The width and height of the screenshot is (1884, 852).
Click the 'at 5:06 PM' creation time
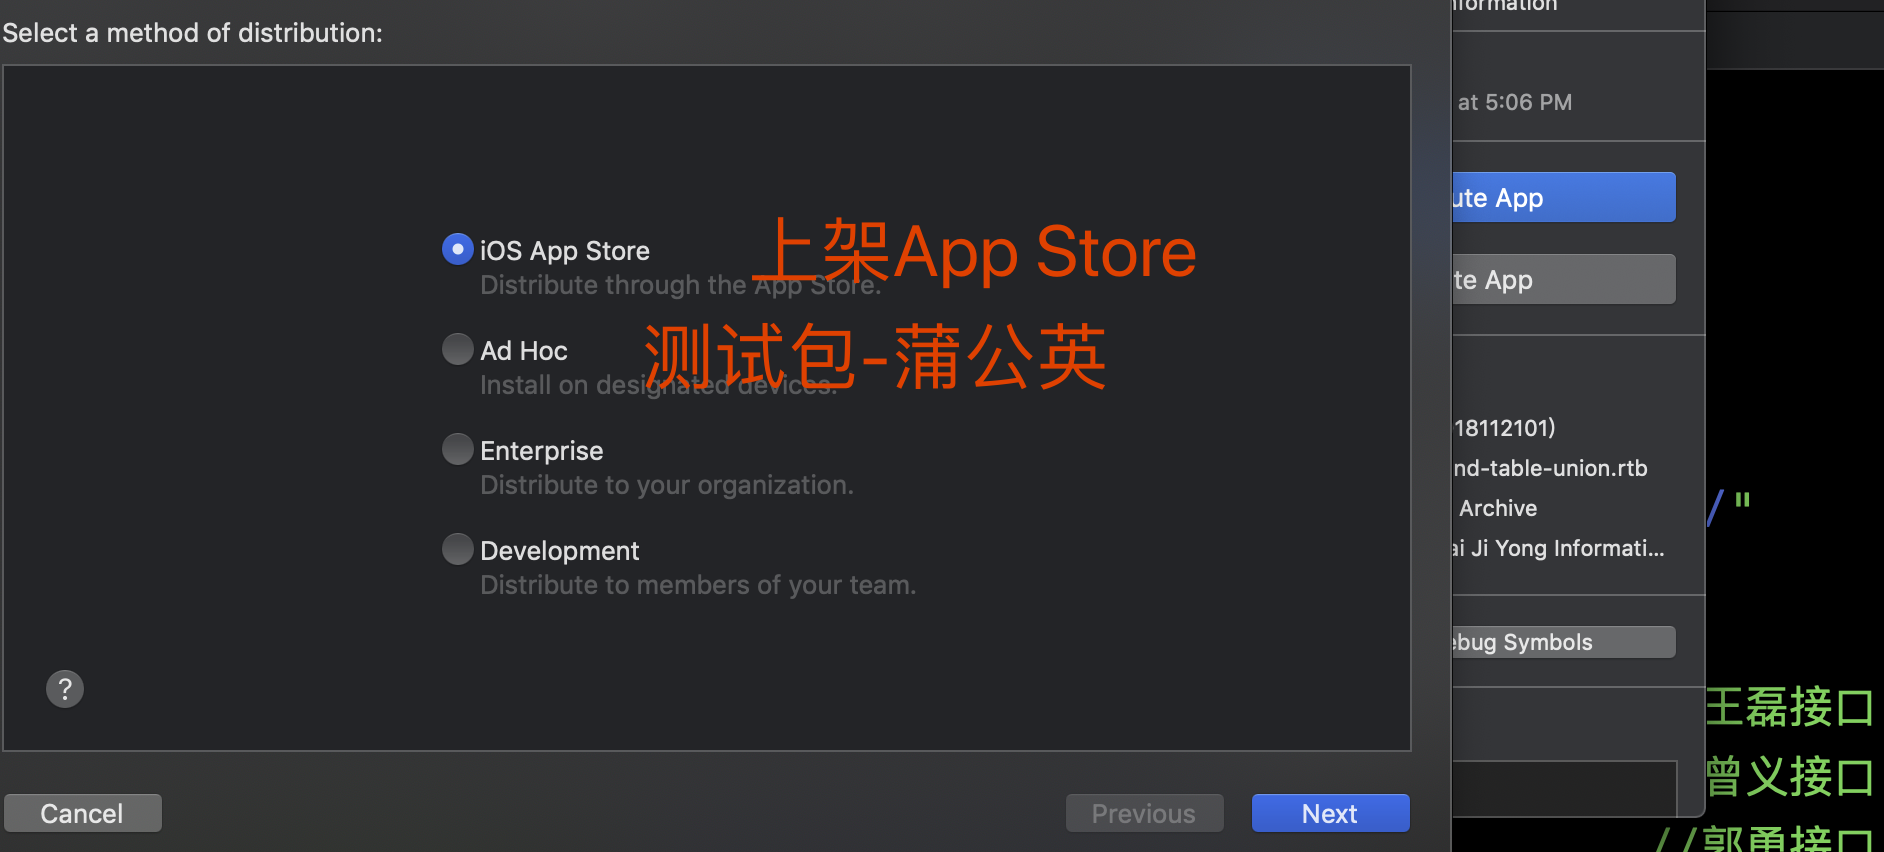click(x=1515, y=102)
